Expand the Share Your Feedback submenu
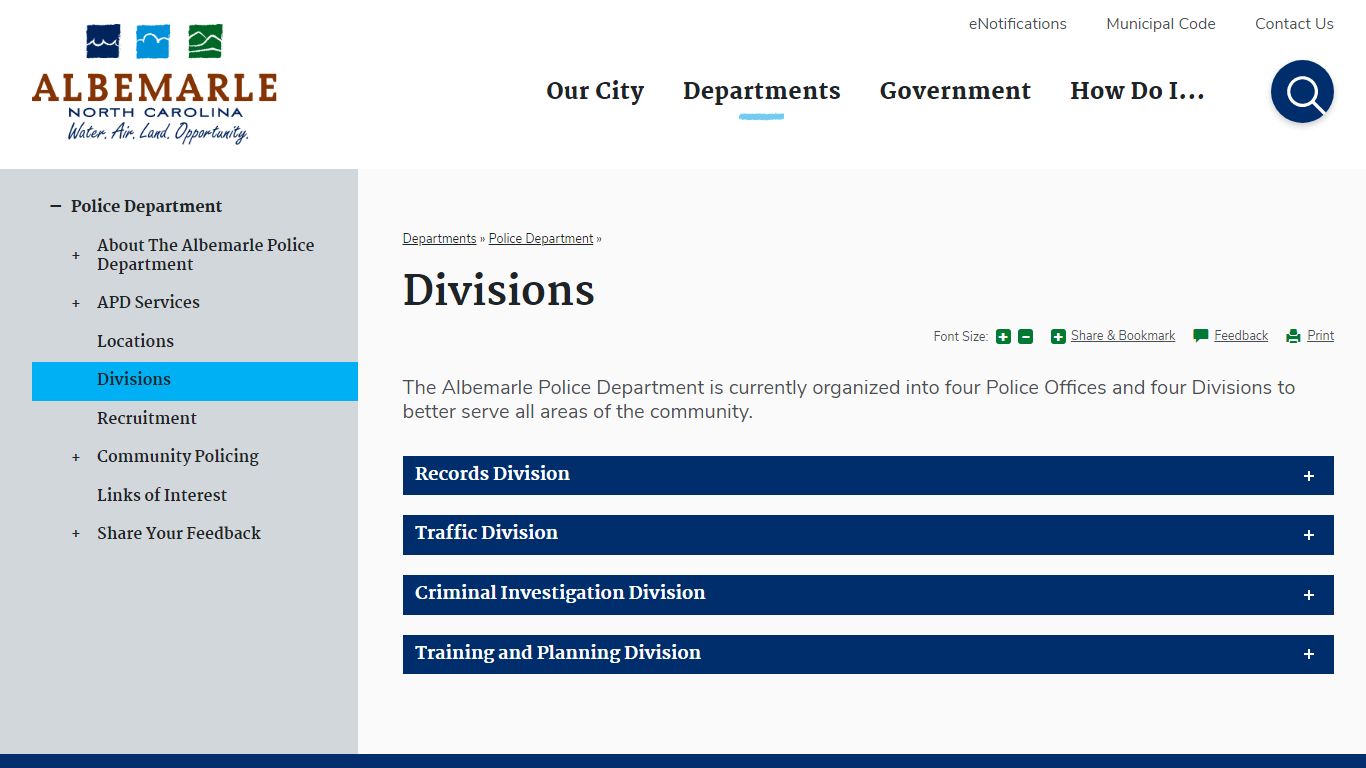1366x768 pixels. [76, 534]
